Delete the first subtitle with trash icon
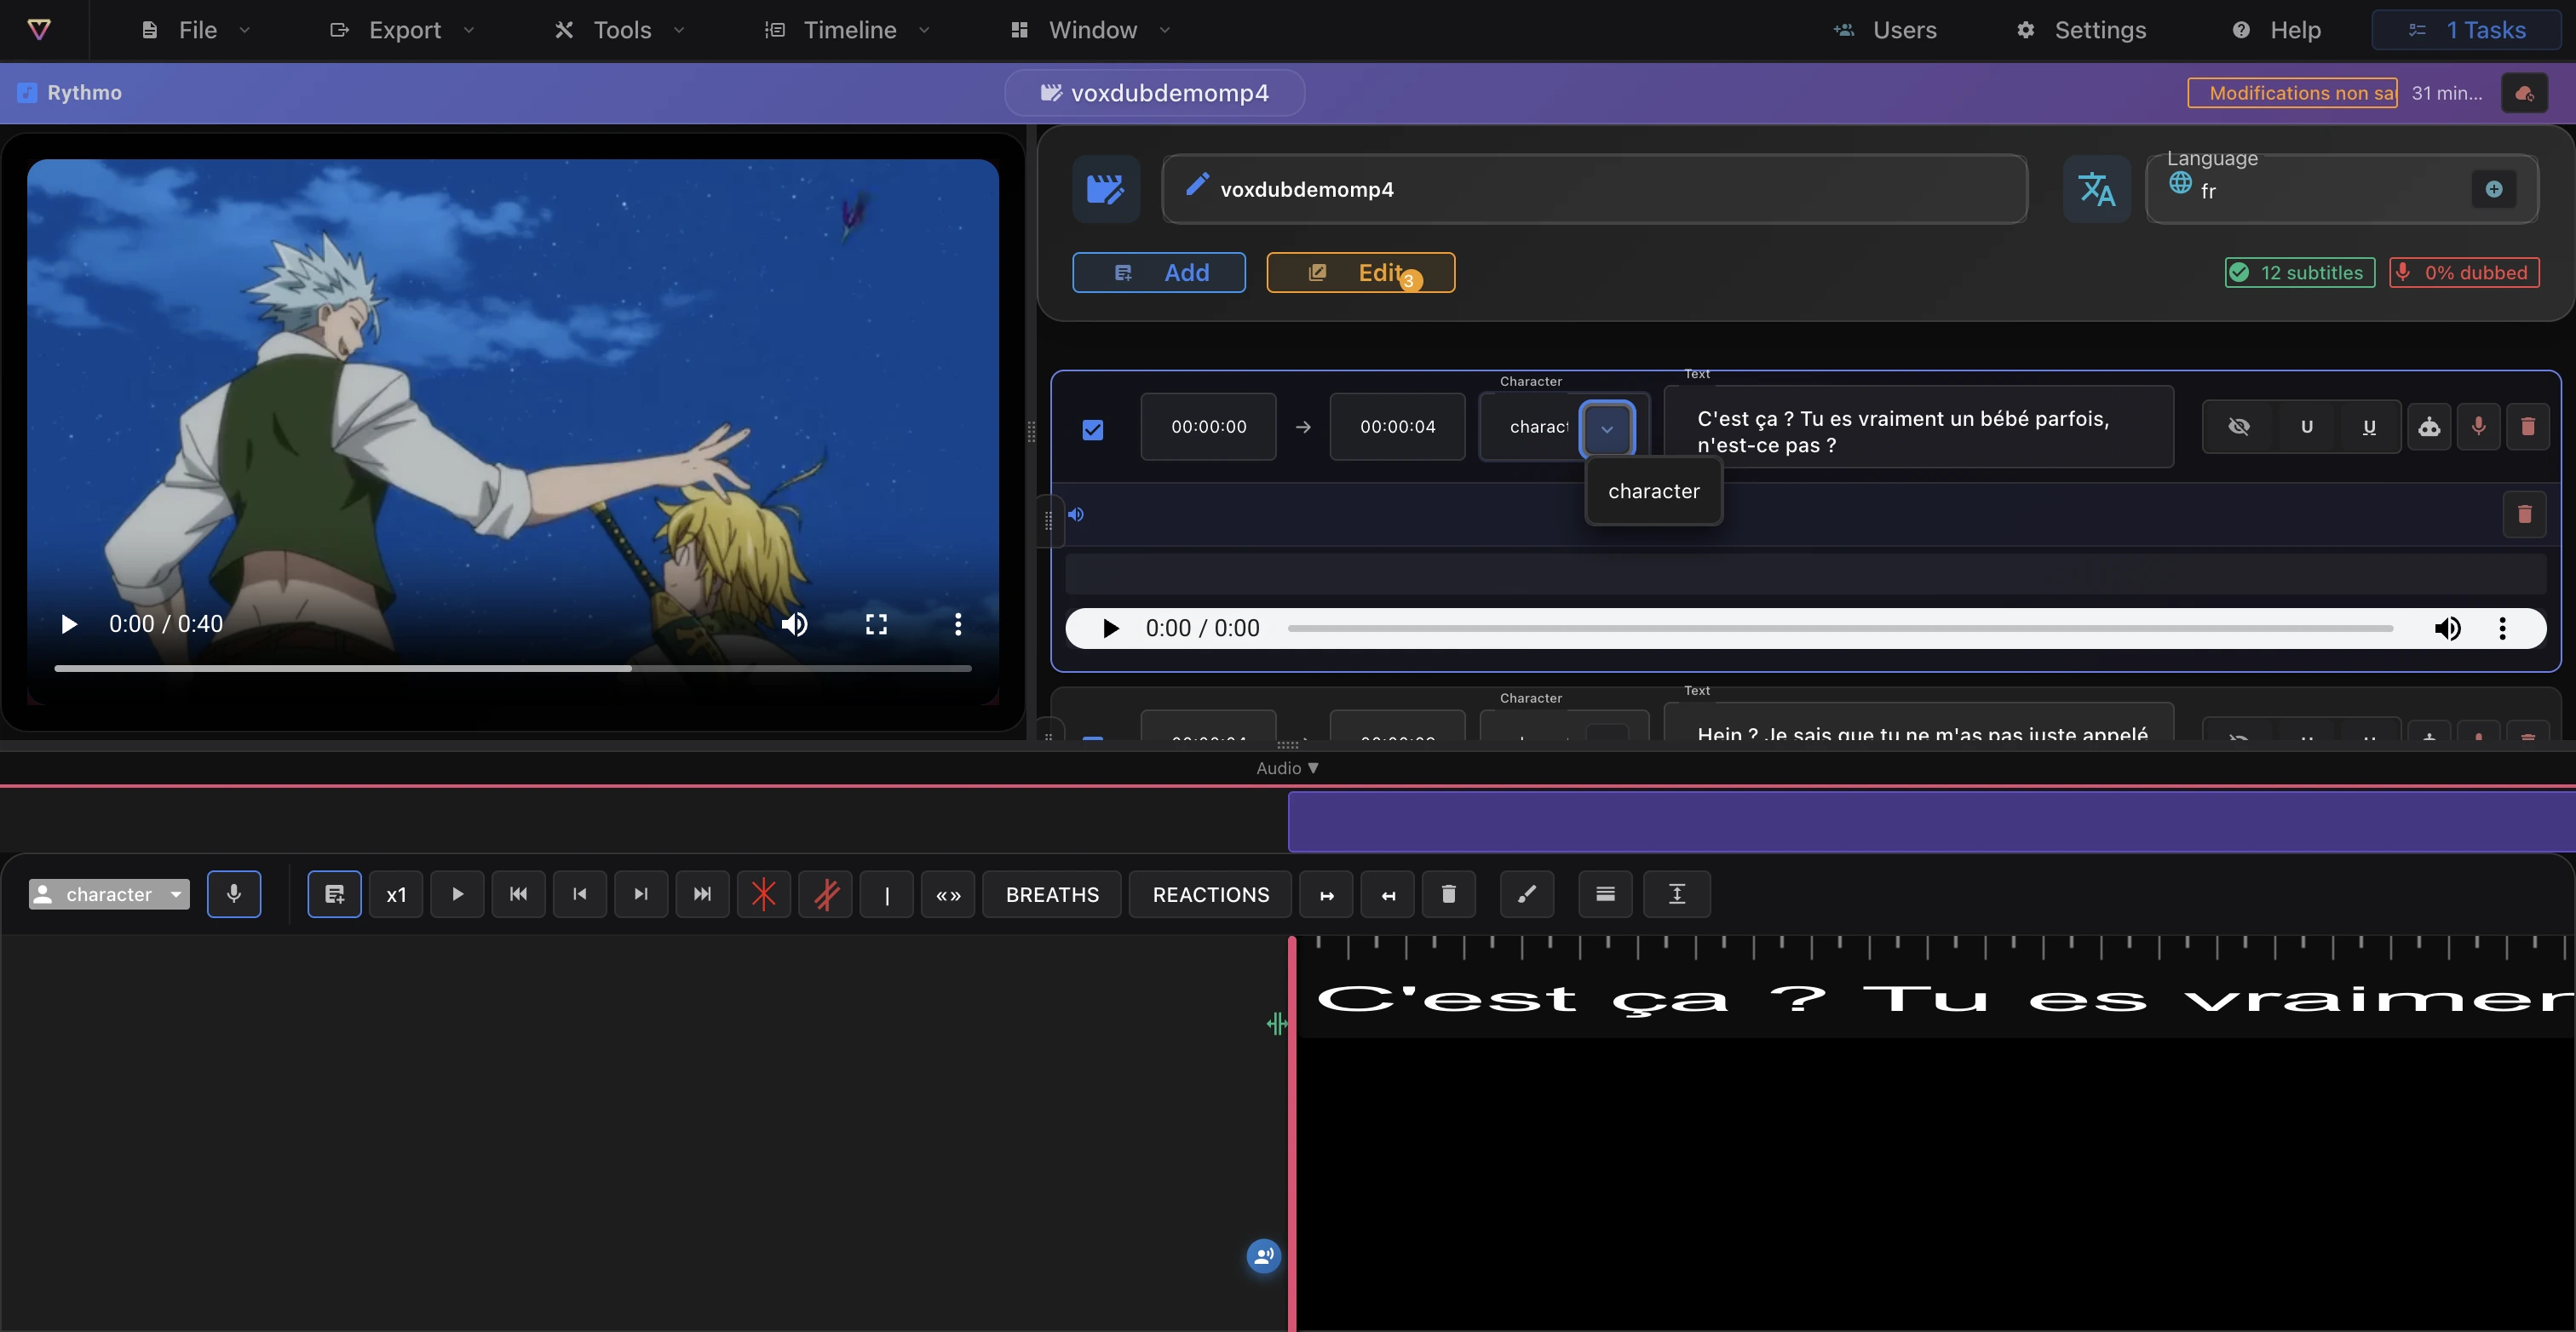This screenshot has width=2576, height=1332. 2528,427
